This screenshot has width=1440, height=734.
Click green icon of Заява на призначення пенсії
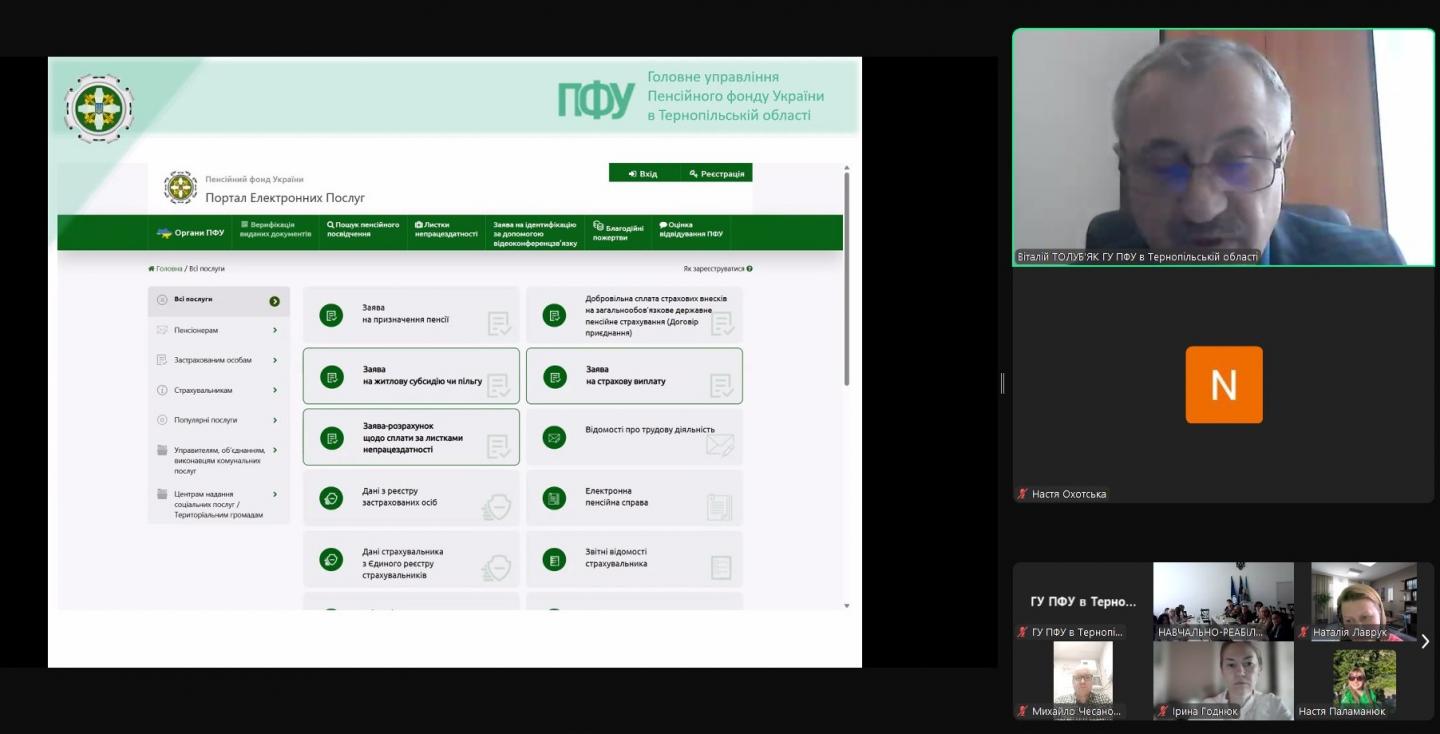(331, 315)
